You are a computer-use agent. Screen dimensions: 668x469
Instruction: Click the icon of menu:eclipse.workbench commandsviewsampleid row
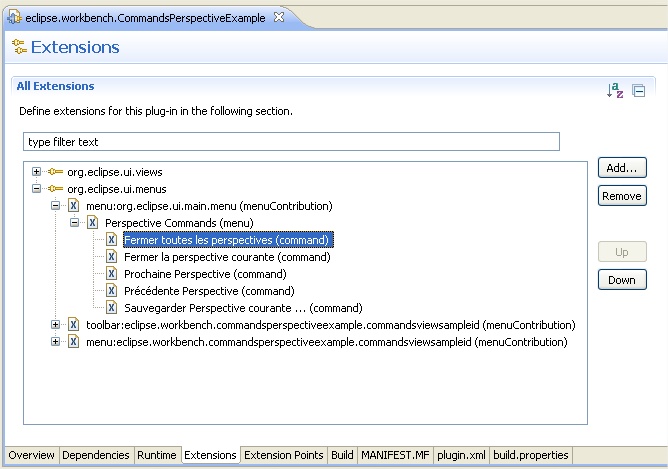[74, 342]
